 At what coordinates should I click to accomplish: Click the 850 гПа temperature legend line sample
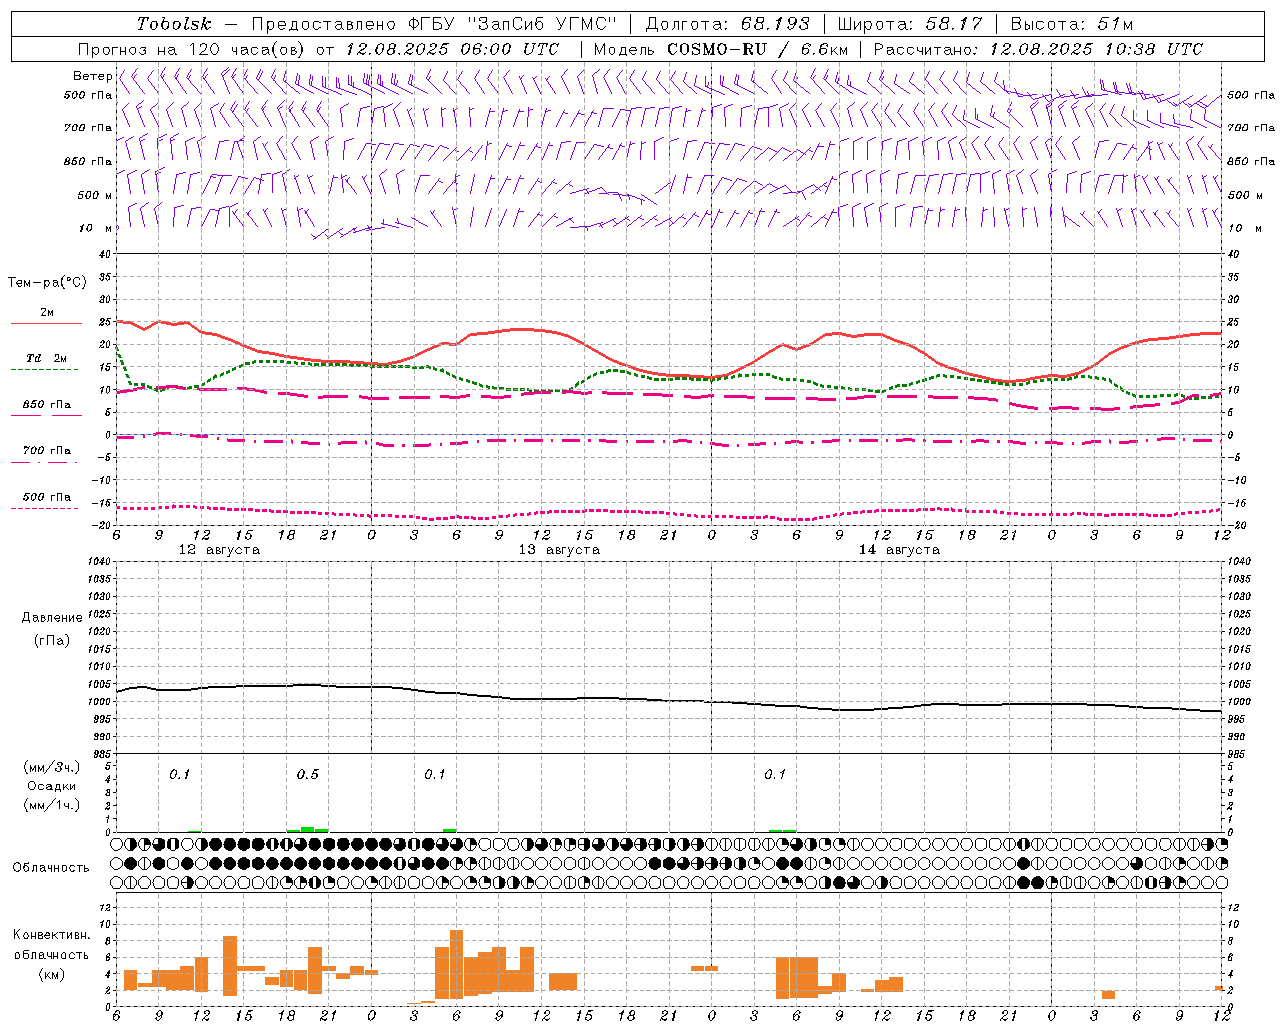(46, 416)
